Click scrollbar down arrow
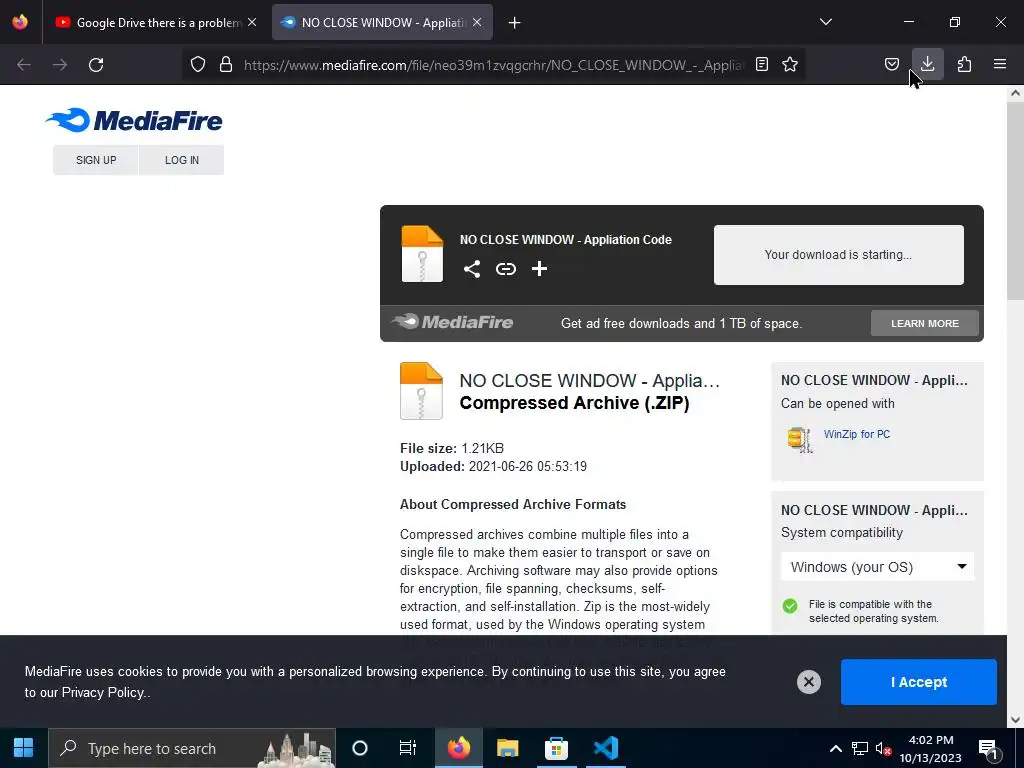1024x768 pixels. pyautogui.click(x=1015, y=720)
